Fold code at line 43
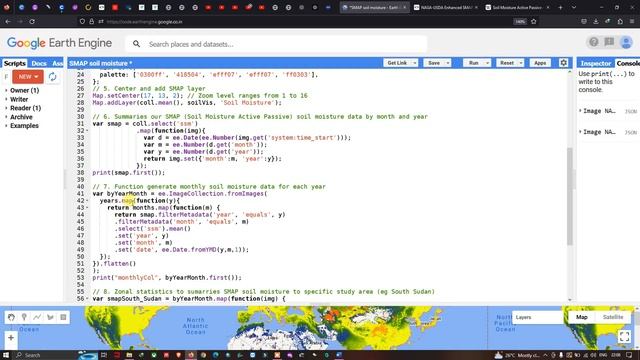The image size is (640, 360). (87, 207)
